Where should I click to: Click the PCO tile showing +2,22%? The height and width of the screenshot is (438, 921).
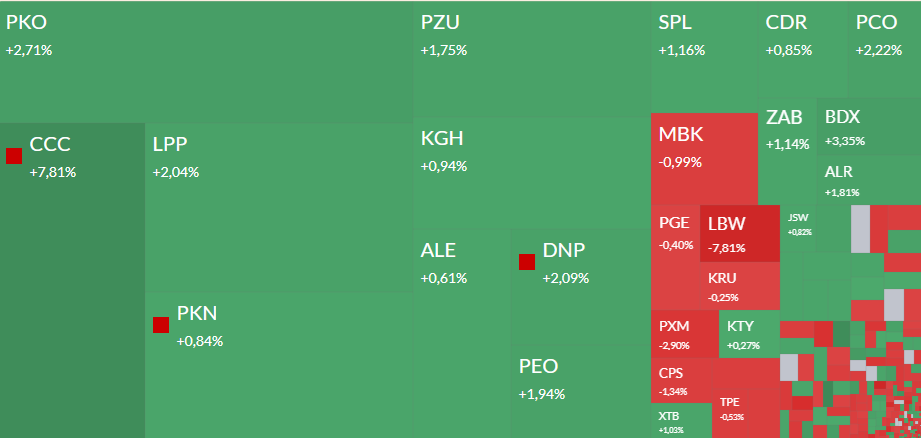click(884, 50)
